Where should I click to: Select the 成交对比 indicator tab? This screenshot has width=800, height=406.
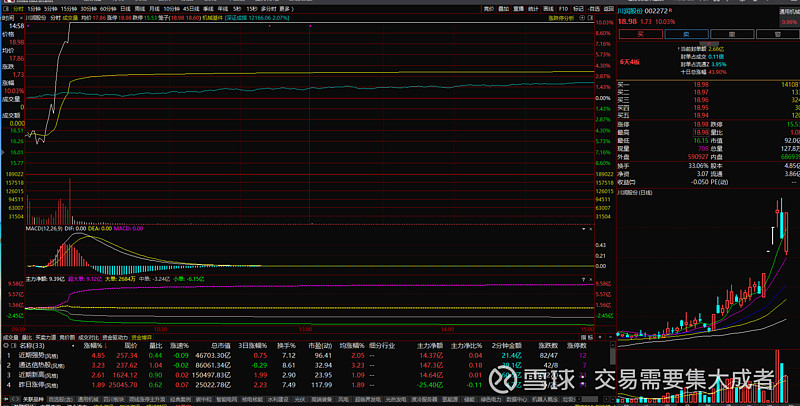pos(88,338)
